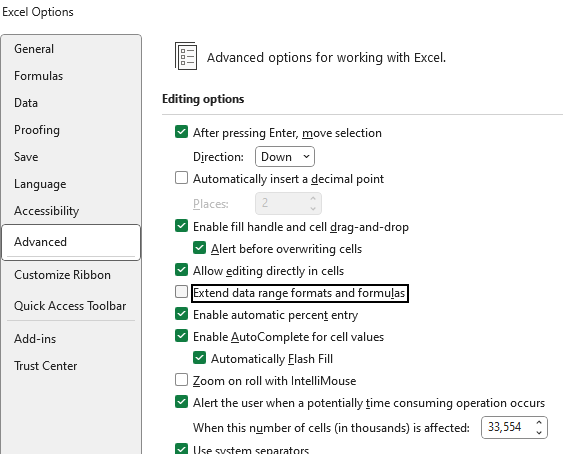Enable Zoom on roll with IntelliMouse
Image resolution: width=563 pixels, height=454 pixels.
coord(181,380)
